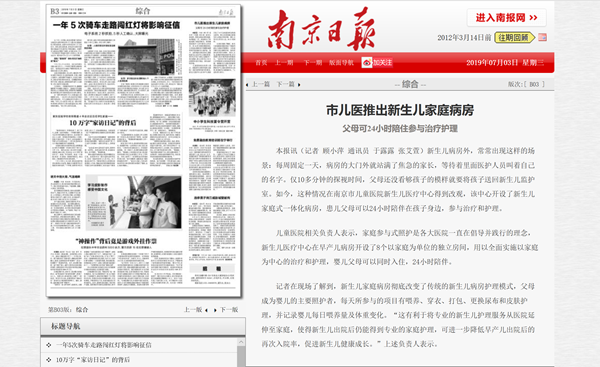Click the Weibo 加关注 follow button

point(377,62)
